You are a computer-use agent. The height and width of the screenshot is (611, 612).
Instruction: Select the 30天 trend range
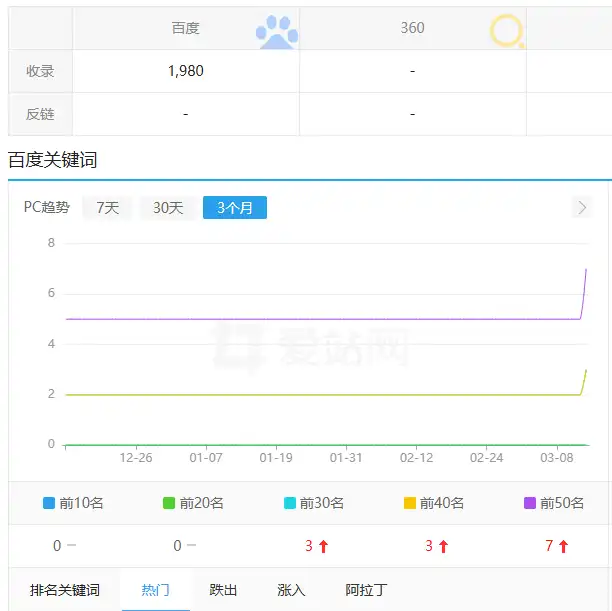pyautogui.click(x=168, y=208)
